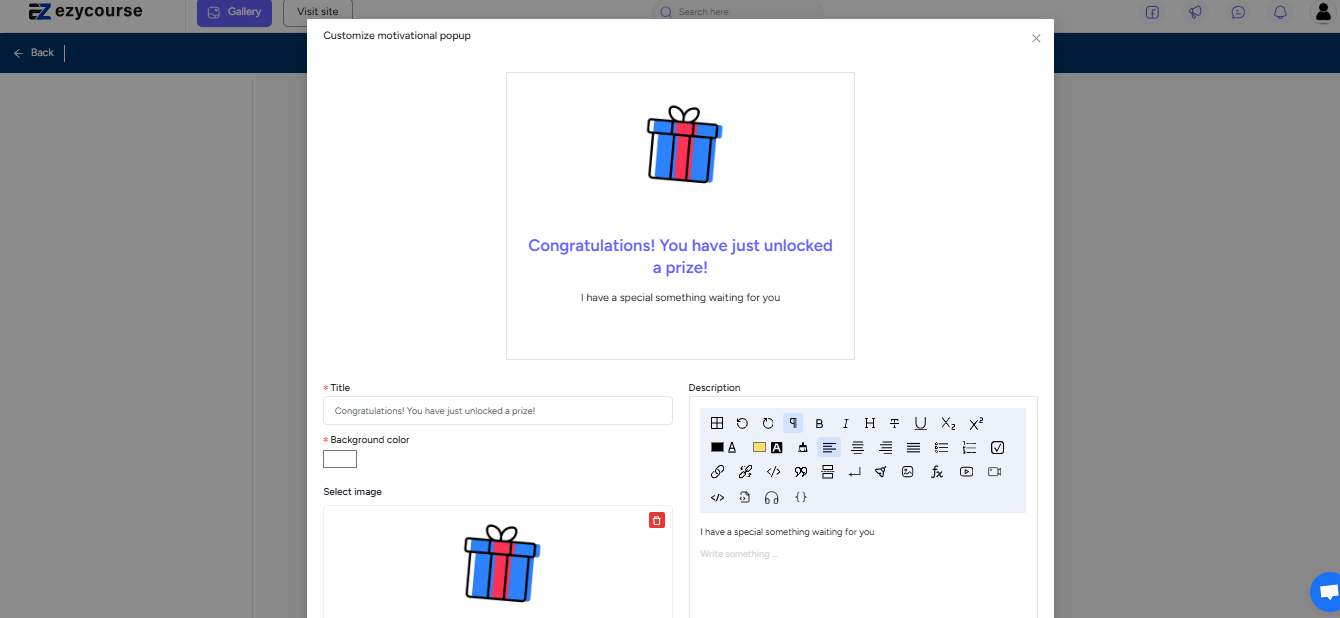Viewport: 1340px width, 618px height.
Task: Open the notifications bell
Action: coord(1280,12)
